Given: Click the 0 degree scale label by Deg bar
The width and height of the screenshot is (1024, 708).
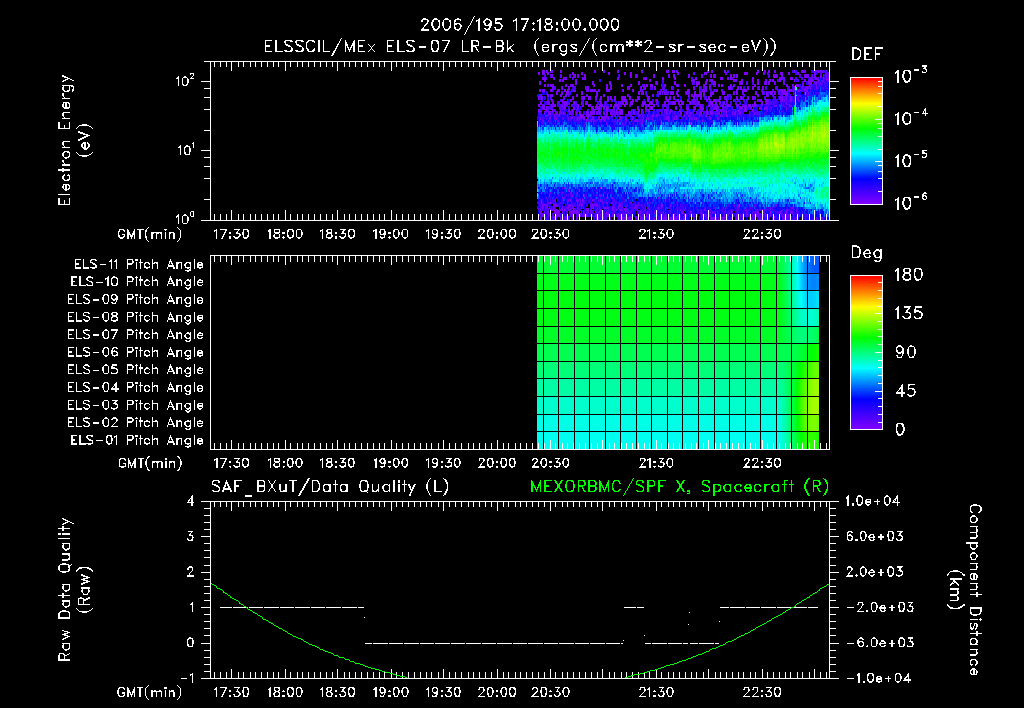Looking at the screenshot, I should pyautogui.click(x=900, y=429).
